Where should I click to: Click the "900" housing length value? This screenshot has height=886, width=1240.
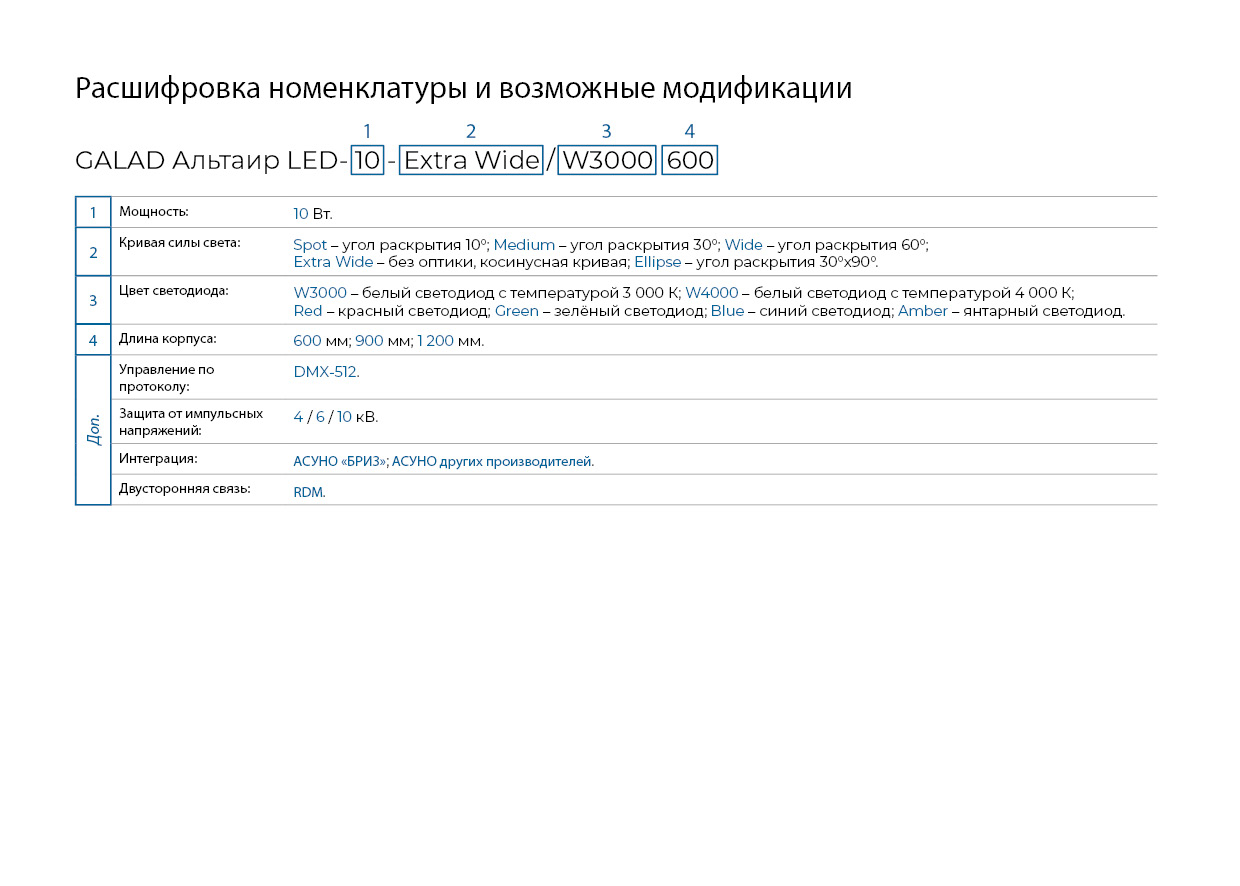(x=369, y=341)
